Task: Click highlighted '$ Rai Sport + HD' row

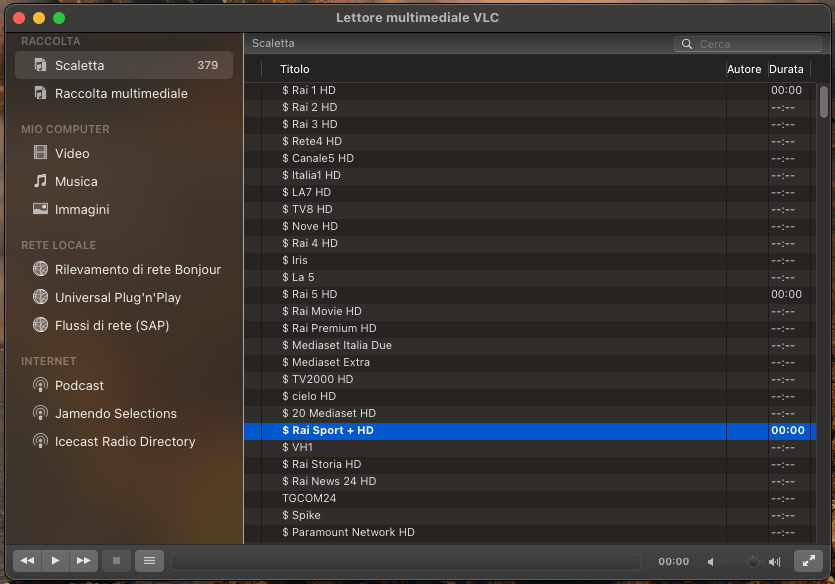Action: (530, 431)
